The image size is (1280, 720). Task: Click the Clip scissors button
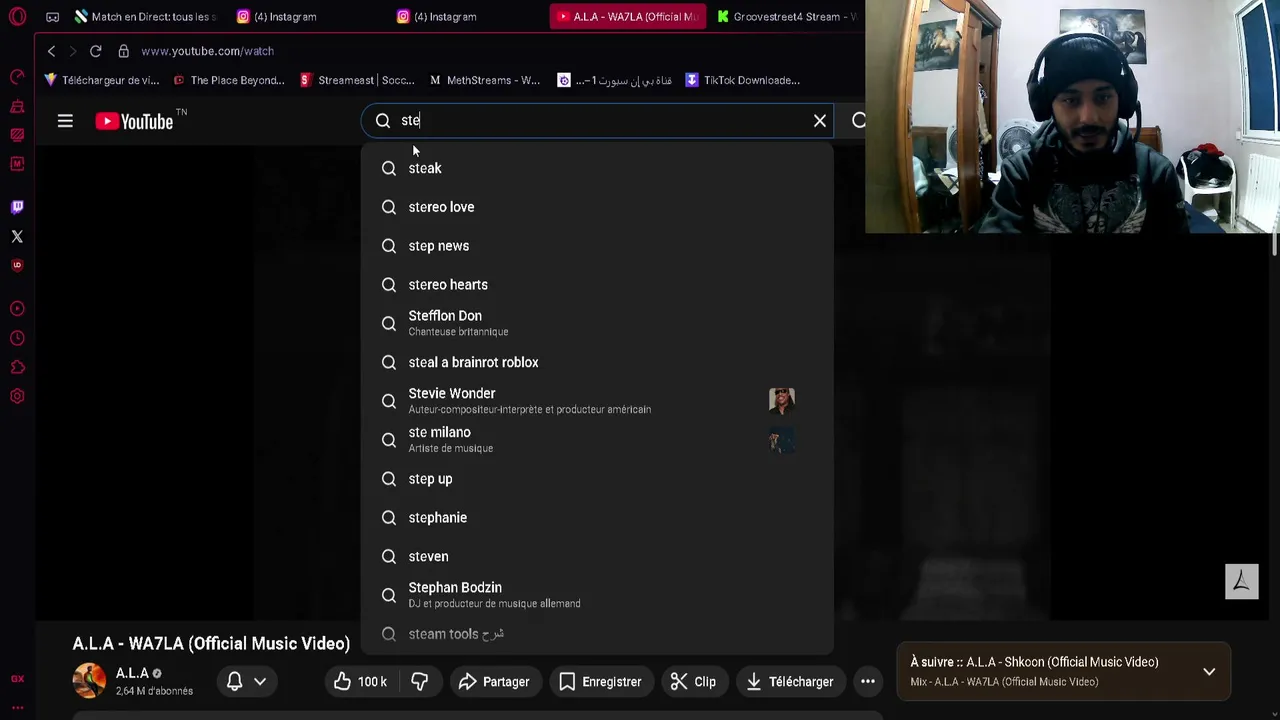point(693,682)
